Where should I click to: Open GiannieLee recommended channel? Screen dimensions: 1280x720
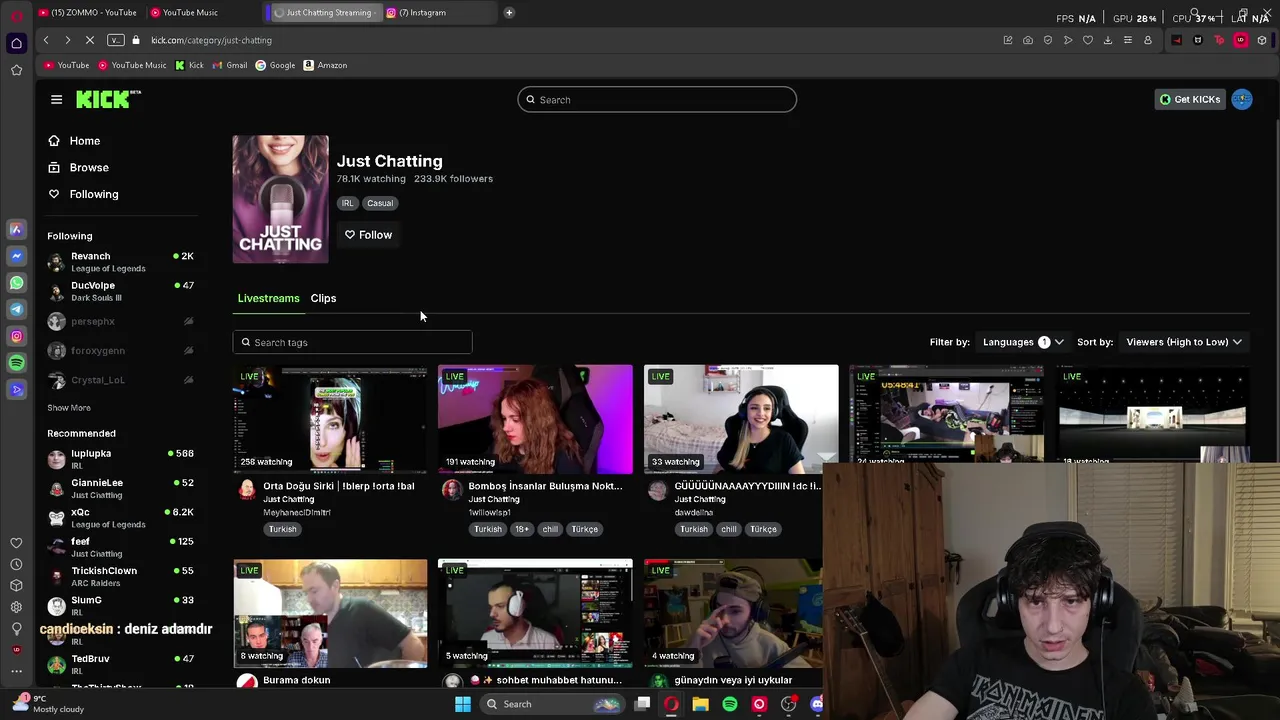(120, 488)
